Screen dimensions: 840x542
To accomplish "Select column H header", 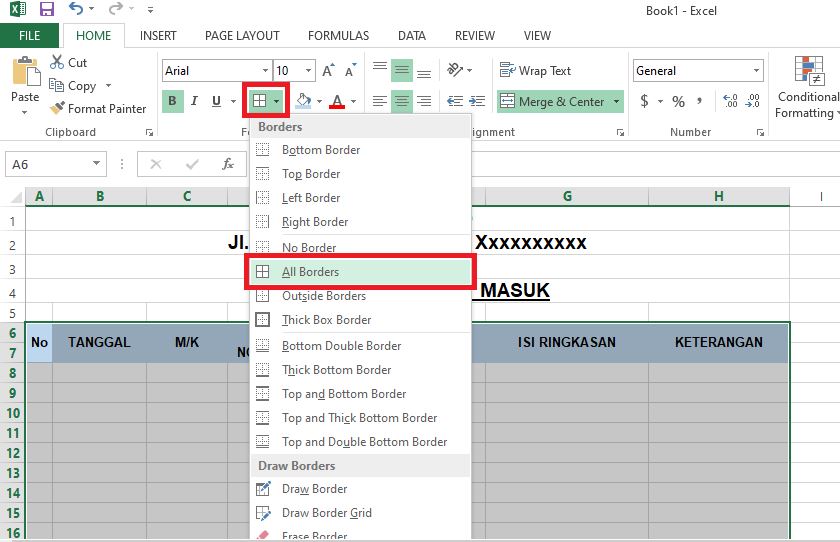I will click(718, 196).
